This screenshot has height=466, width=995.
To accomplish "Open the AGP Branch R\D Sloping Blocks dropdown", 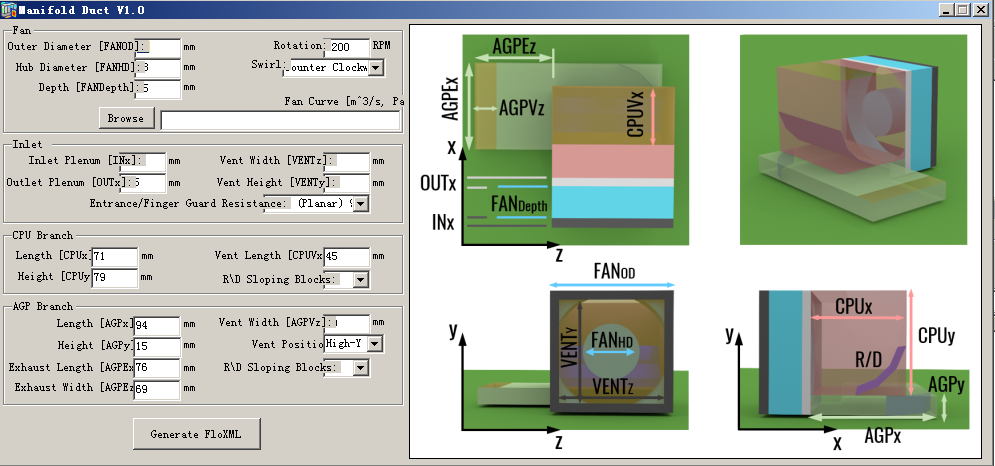I will pos(360,368).
